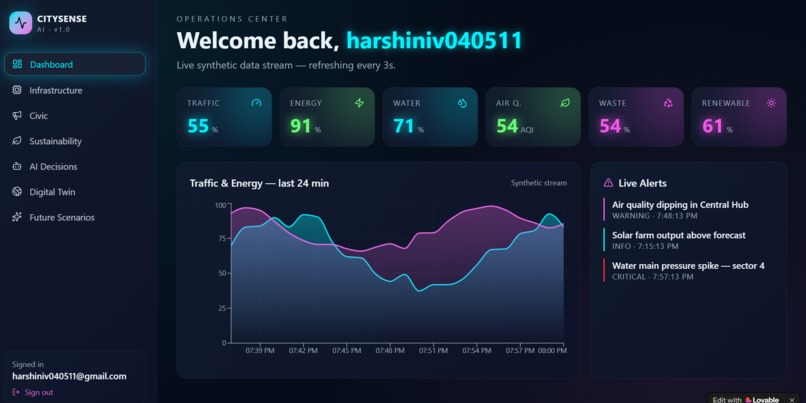Open the Dashboard menu item
The height and width of the screenshot is (403, 806).
[x=75, y=64]
